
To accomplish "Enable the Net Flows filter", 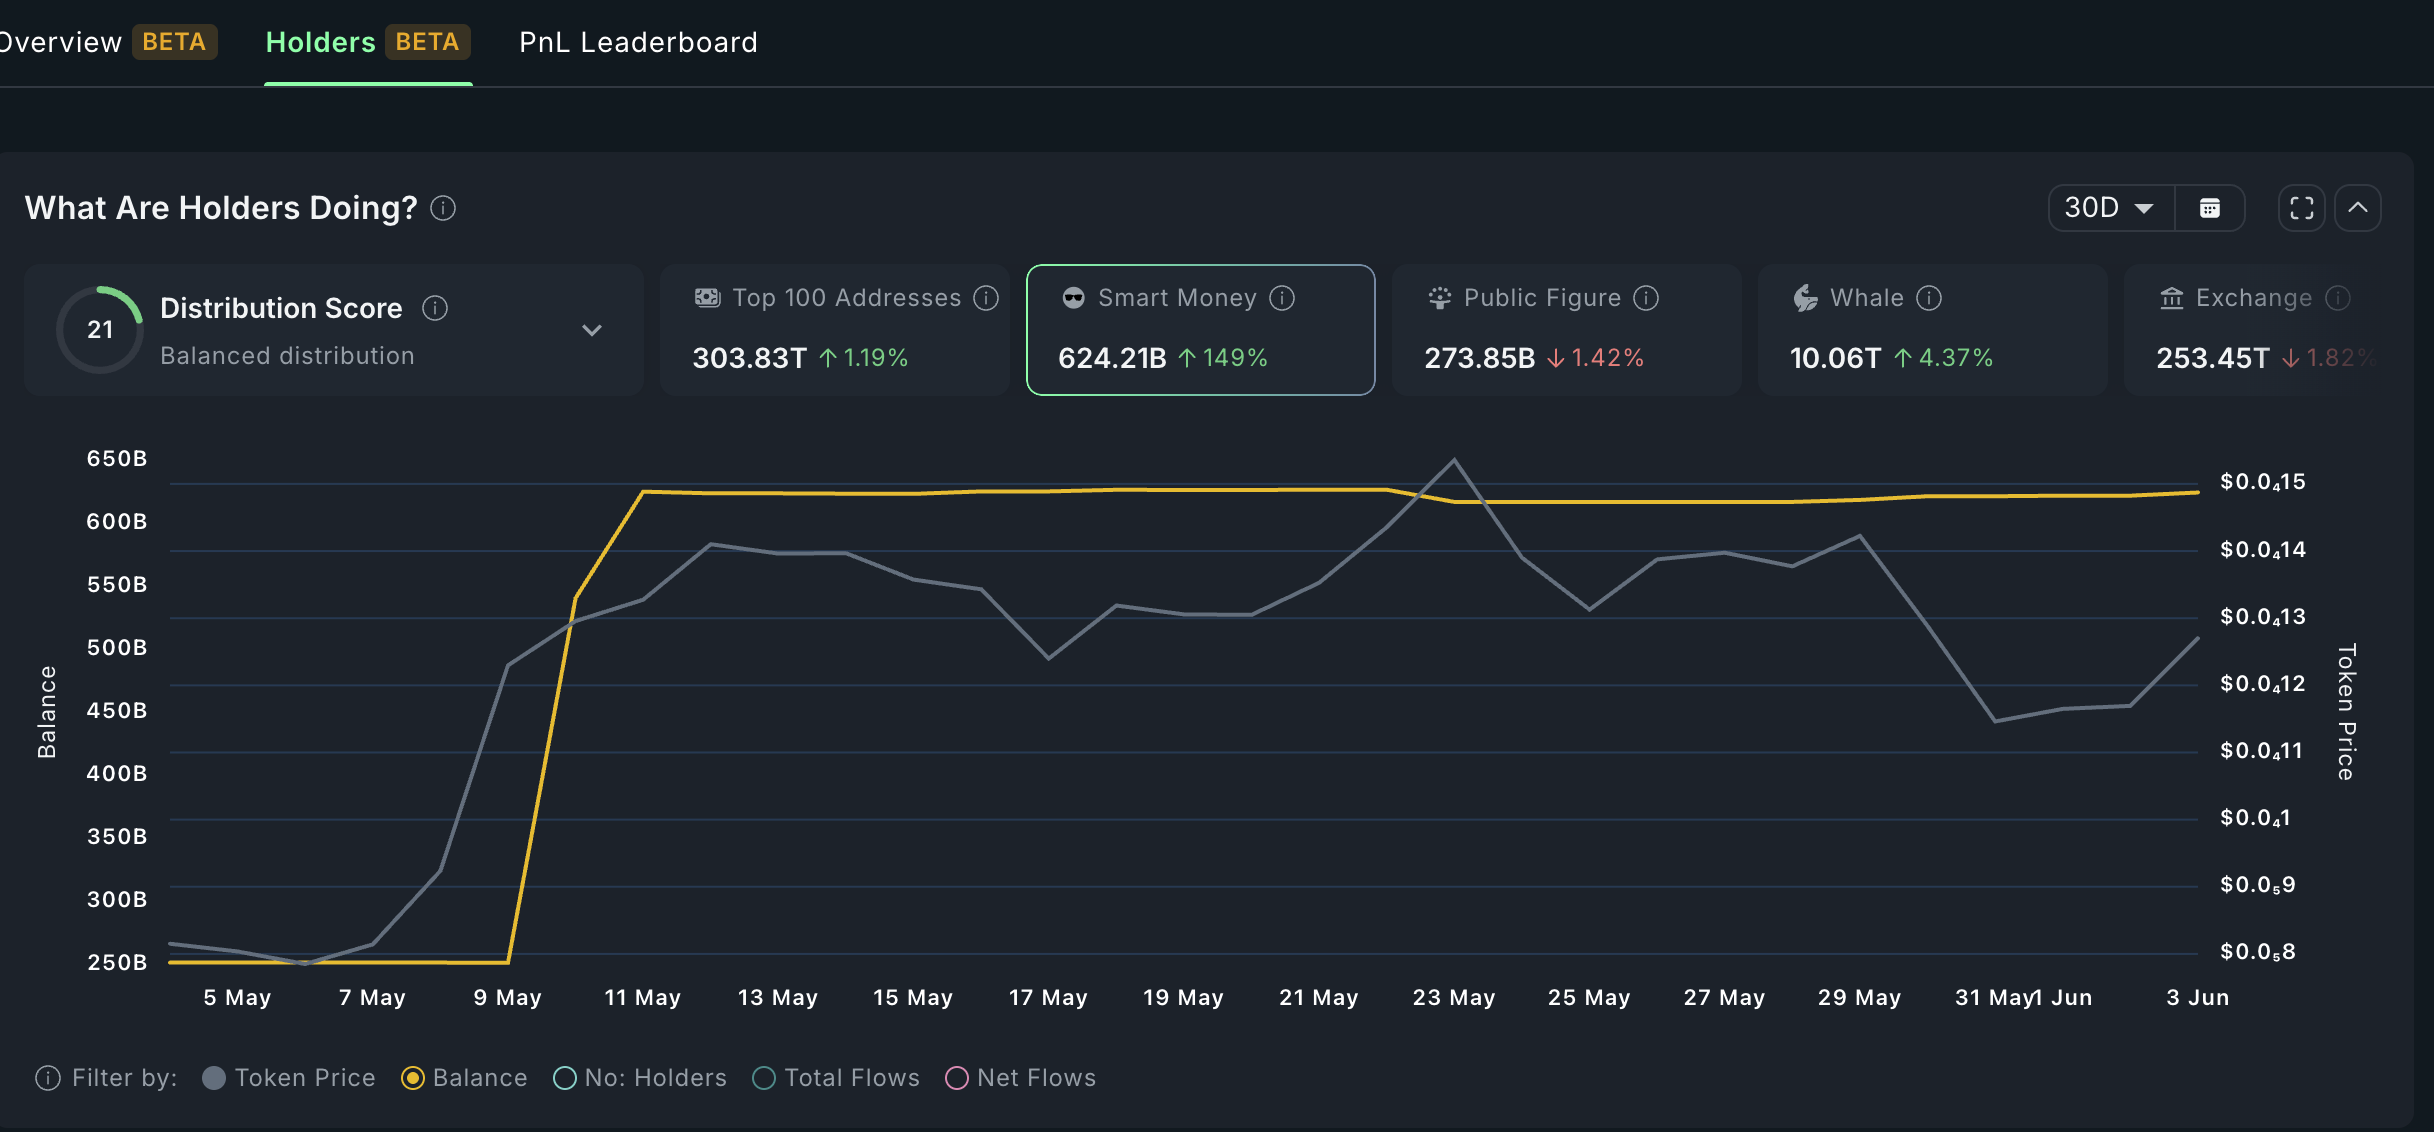I will click(x=957, y=1078).
